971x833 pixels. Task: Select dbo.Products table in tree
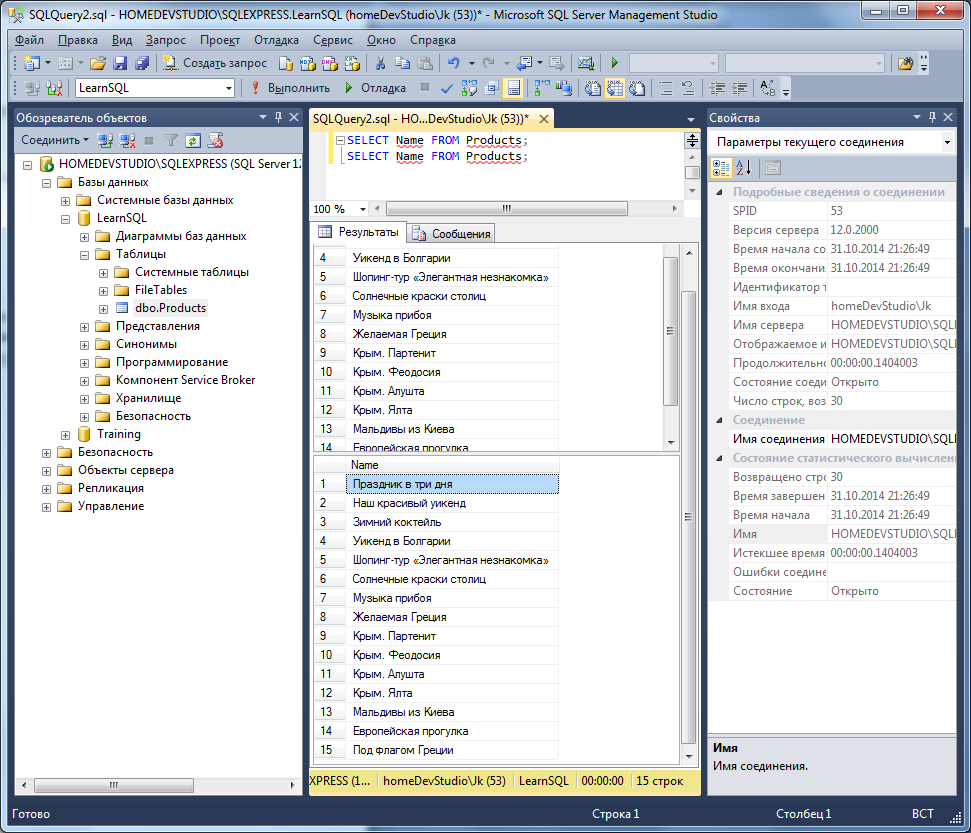(x=170, y=308)
